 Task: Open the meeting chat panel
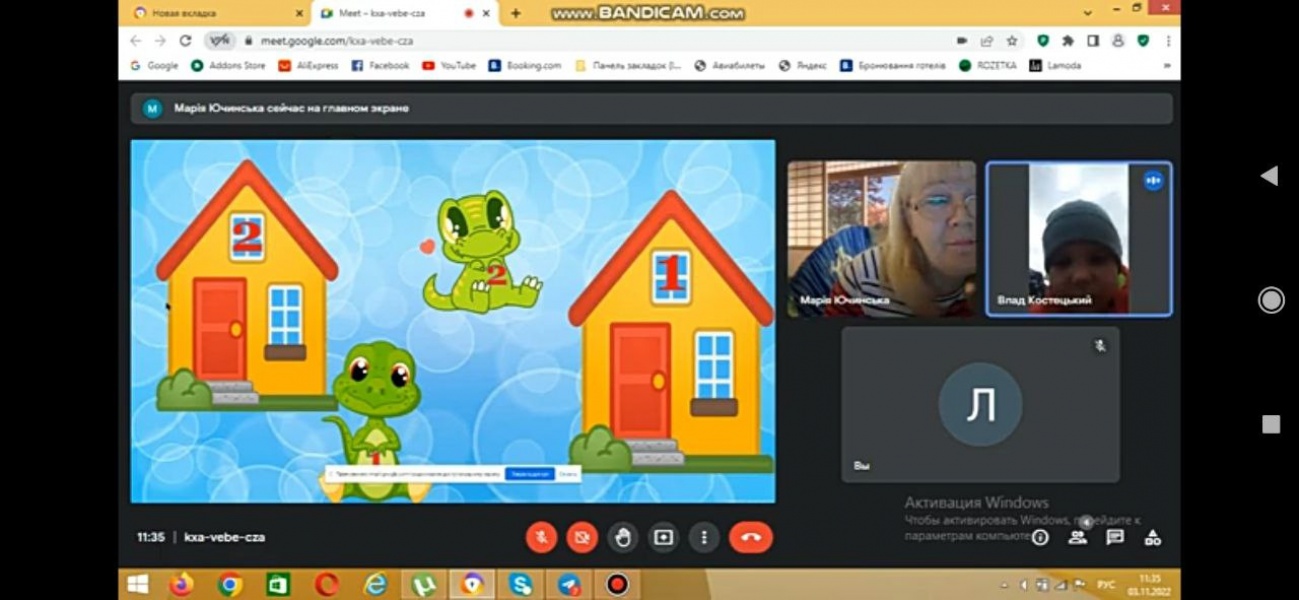(1114, 537)
